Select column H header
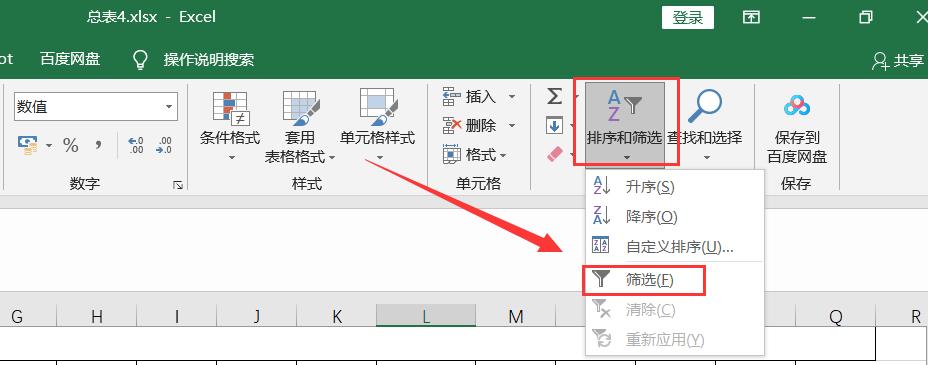 click(x=96, y=317)
